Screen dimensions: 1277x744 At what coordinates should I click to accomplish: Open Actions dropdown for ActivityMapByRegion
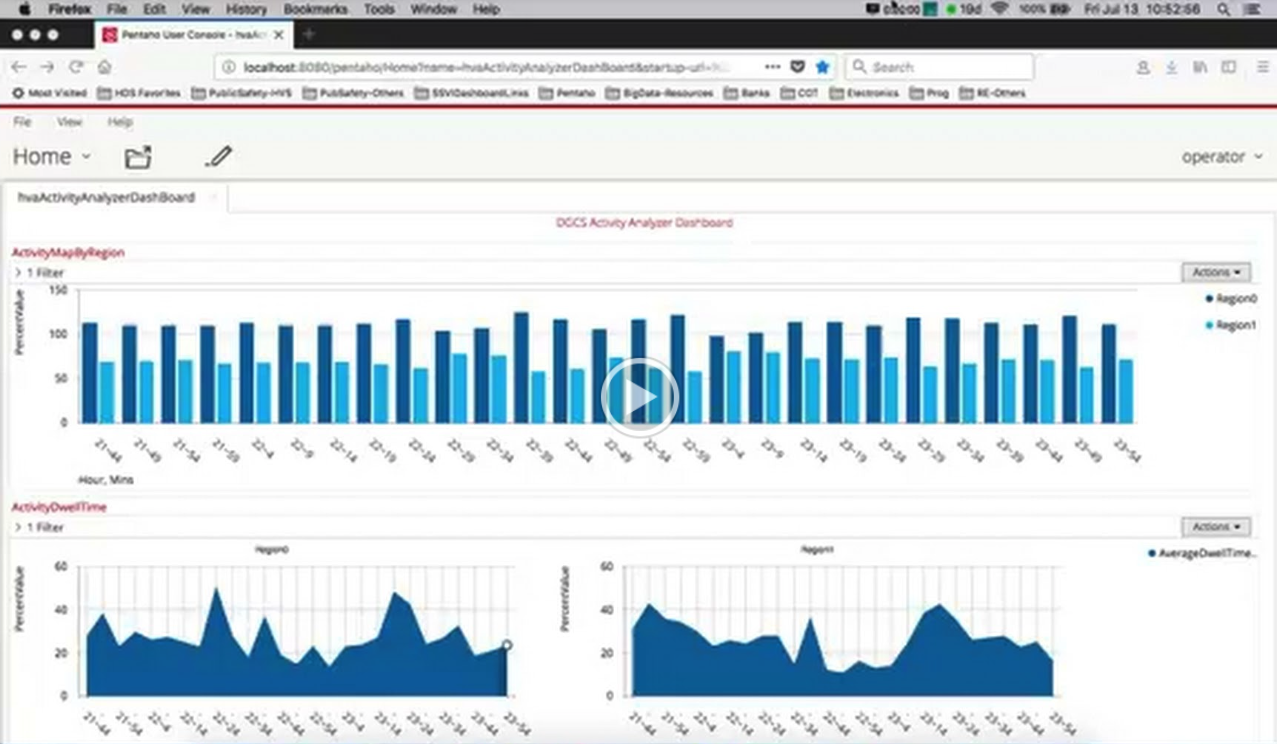click(x=1215, y=272)
